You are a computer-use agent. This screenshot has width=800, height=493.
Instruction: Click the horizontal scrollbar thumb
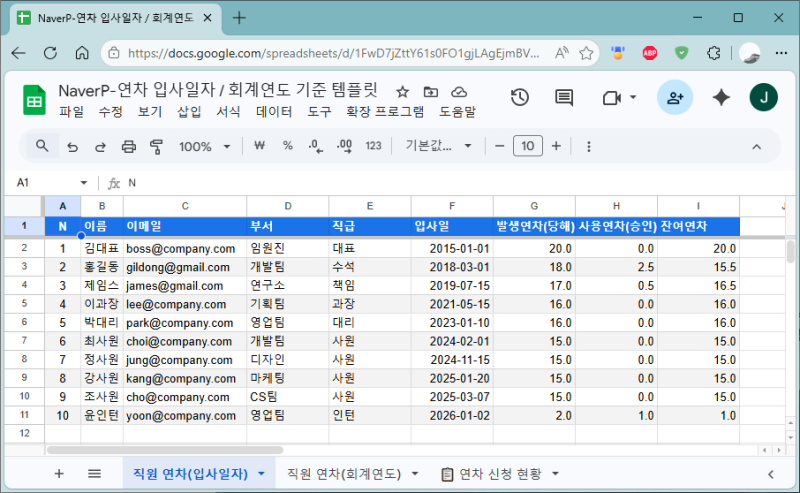click(165, 450)
